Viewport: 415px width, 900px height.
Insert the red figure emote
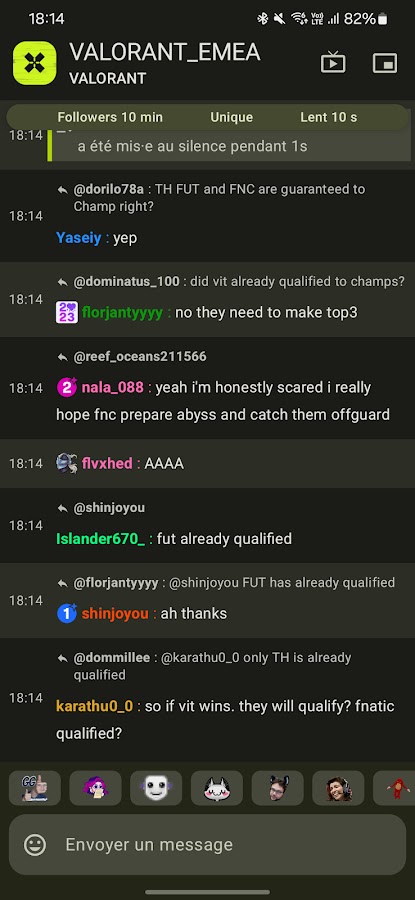[x=396, y=788]
